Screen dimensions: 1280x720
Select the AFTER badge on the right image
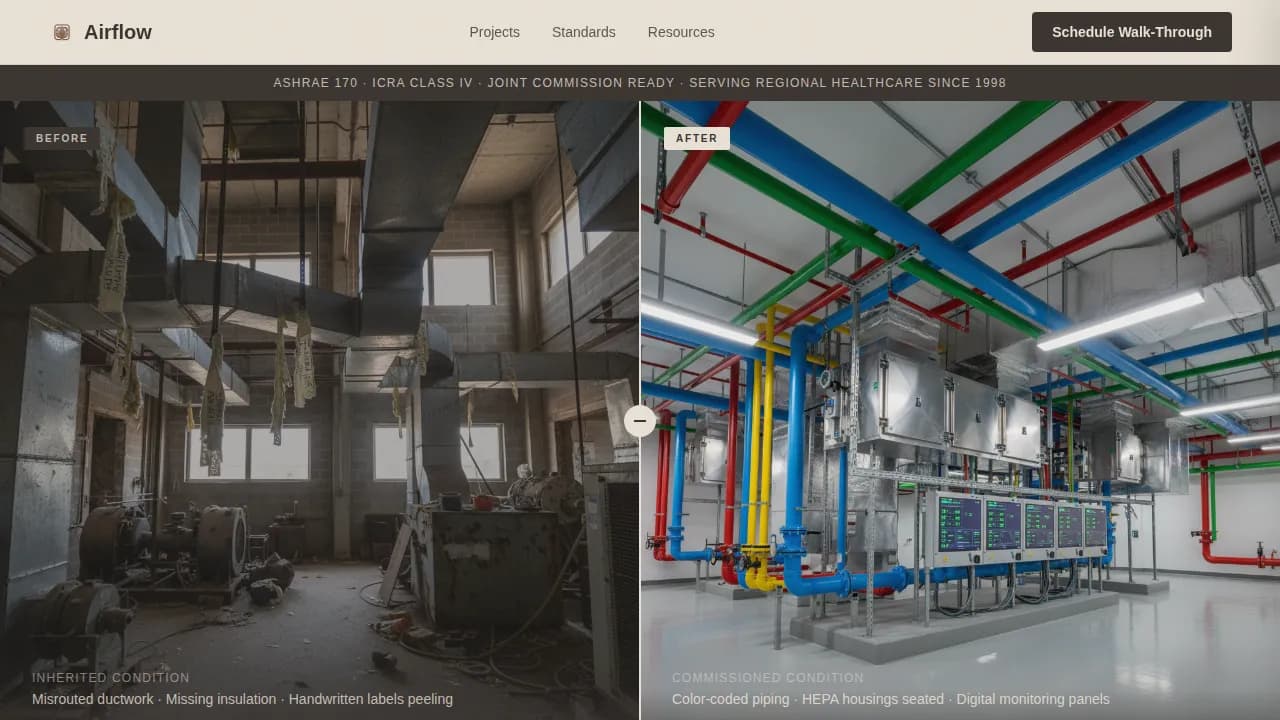click(697, 138)
